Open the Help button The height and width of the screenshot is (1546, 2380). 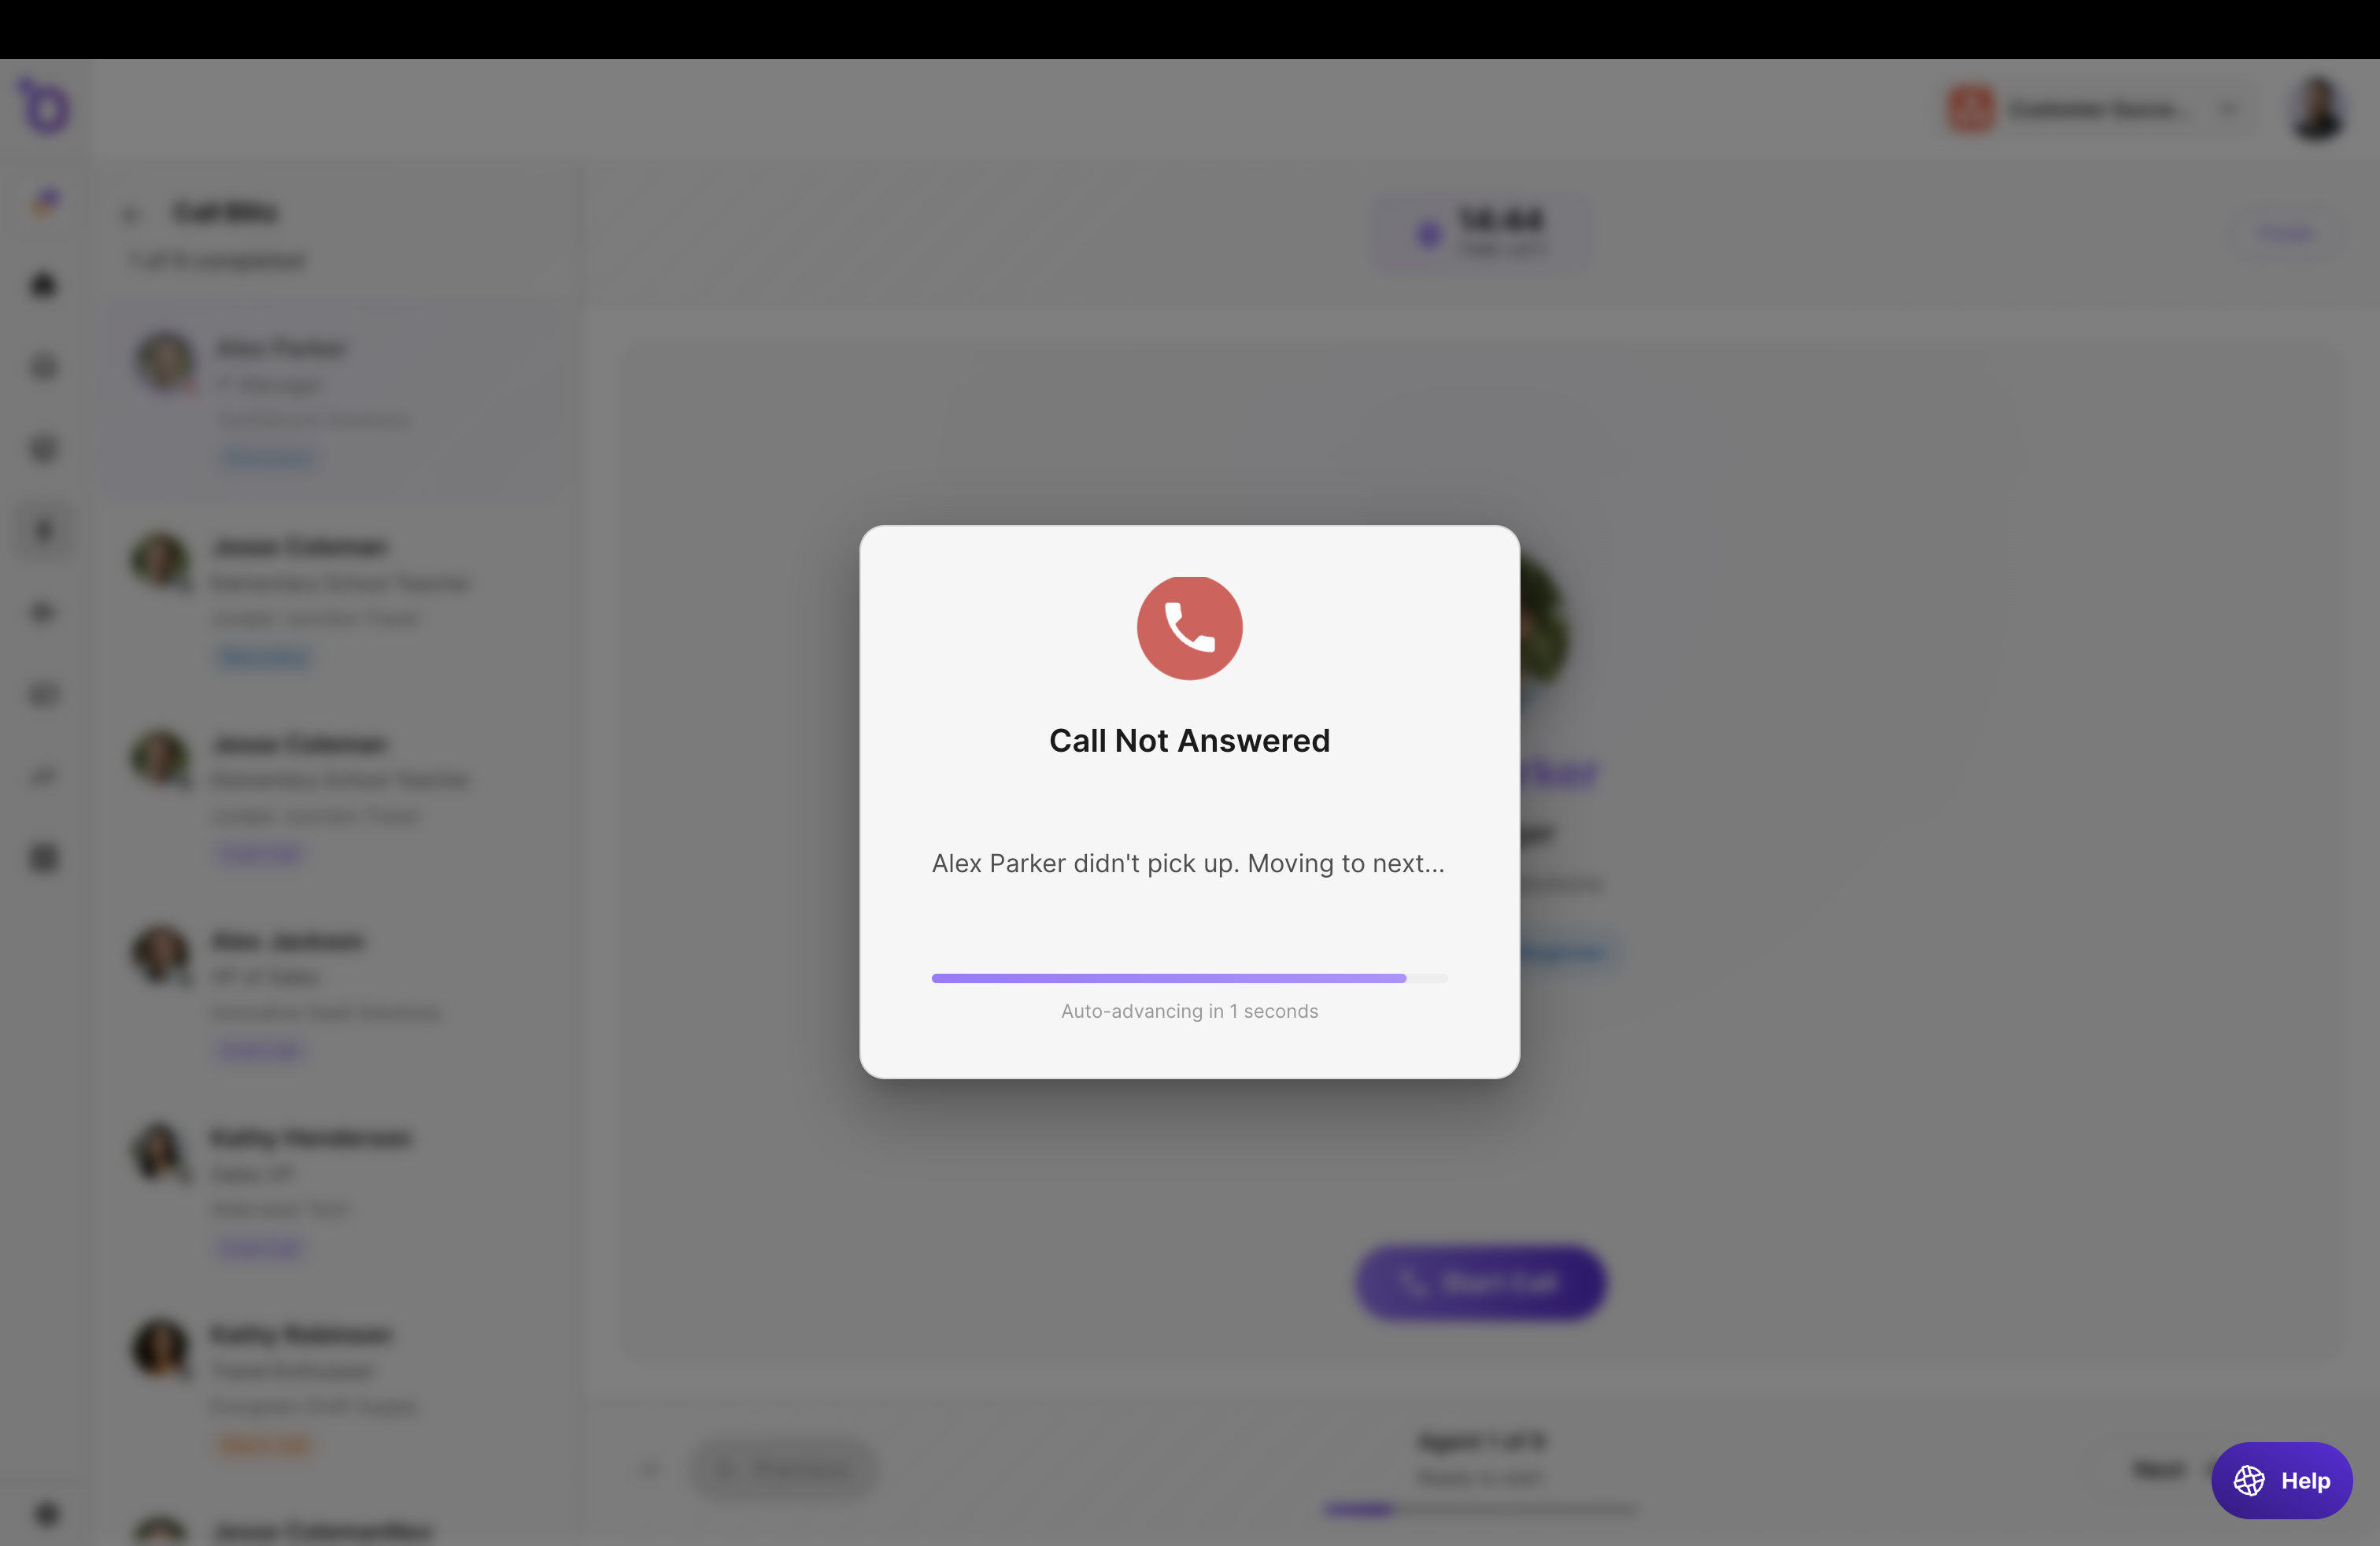click(2281, 1481)
